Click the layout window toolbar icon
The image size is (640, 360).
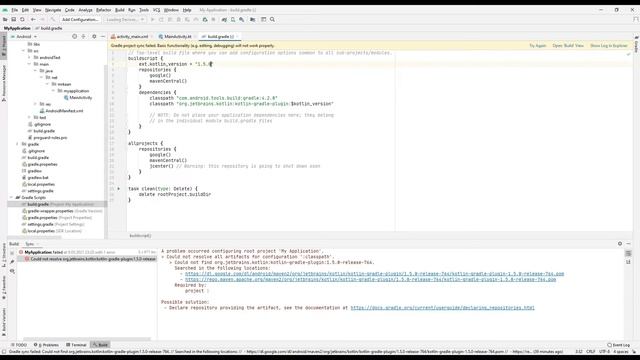(x=264, y=19)
